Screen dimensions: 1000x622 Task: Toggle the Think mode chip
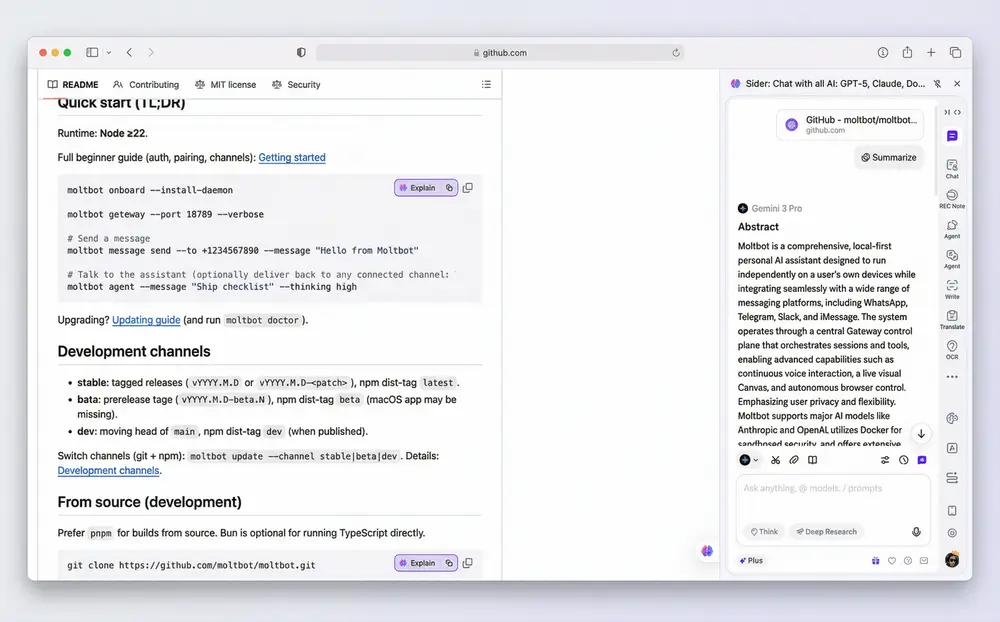[x=764, y=531]
